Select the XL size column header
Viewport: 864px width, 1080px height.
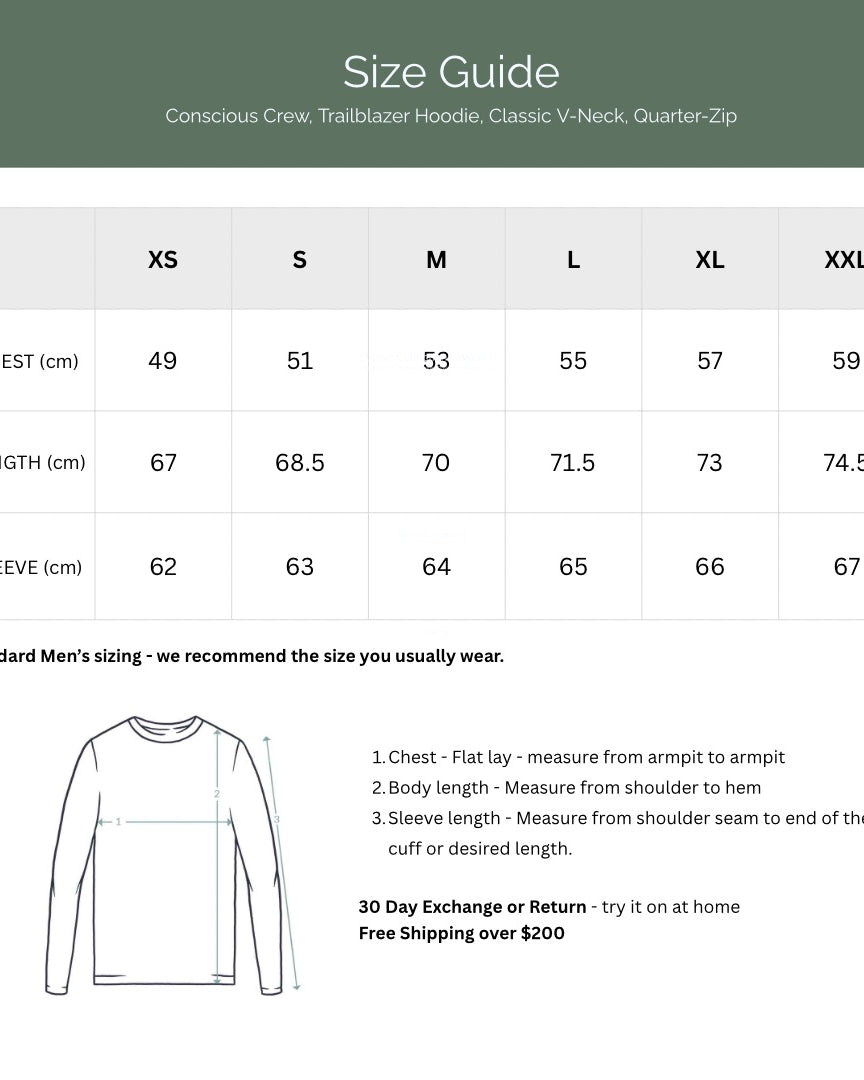coord(710,260)
